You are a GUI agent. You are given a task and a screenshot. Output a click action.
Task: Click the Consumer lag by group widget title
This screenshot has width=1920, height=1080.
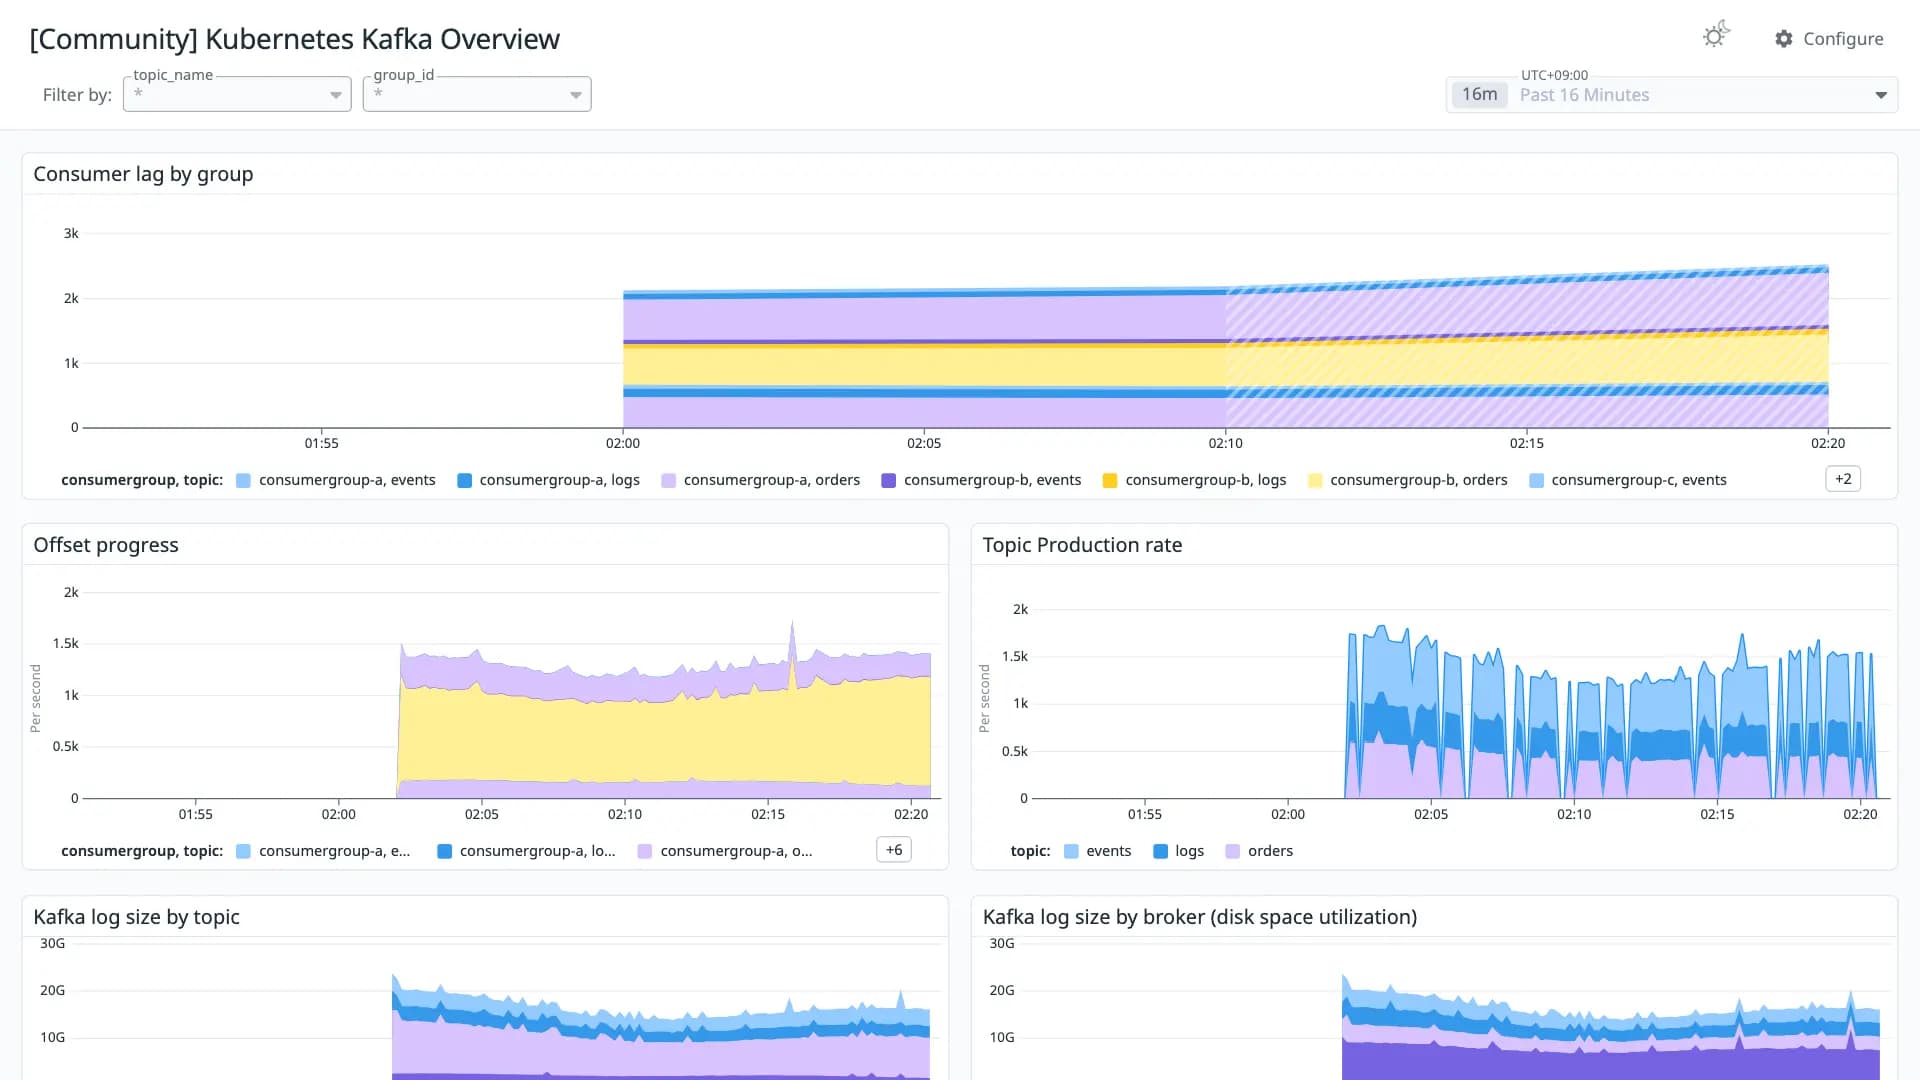(143, 174)
